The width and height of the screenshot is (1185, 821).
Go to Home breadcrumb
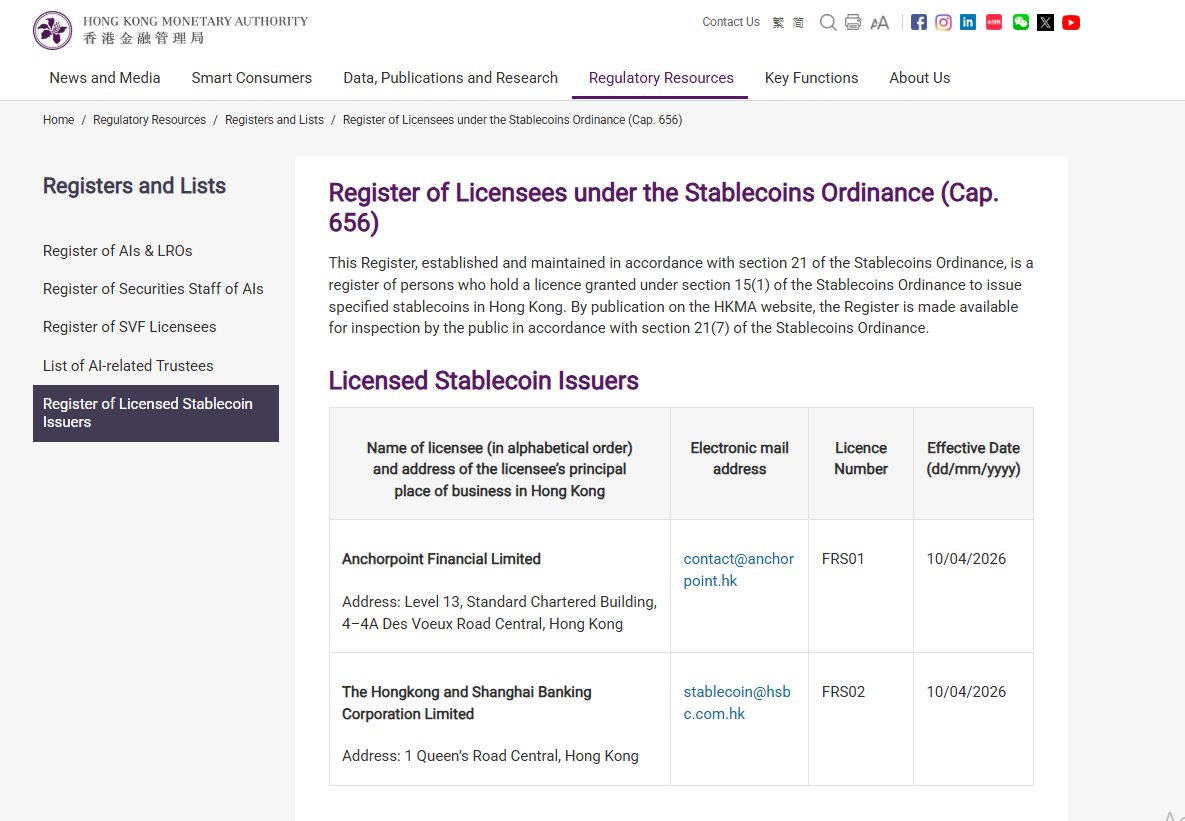tap(58, 119)
